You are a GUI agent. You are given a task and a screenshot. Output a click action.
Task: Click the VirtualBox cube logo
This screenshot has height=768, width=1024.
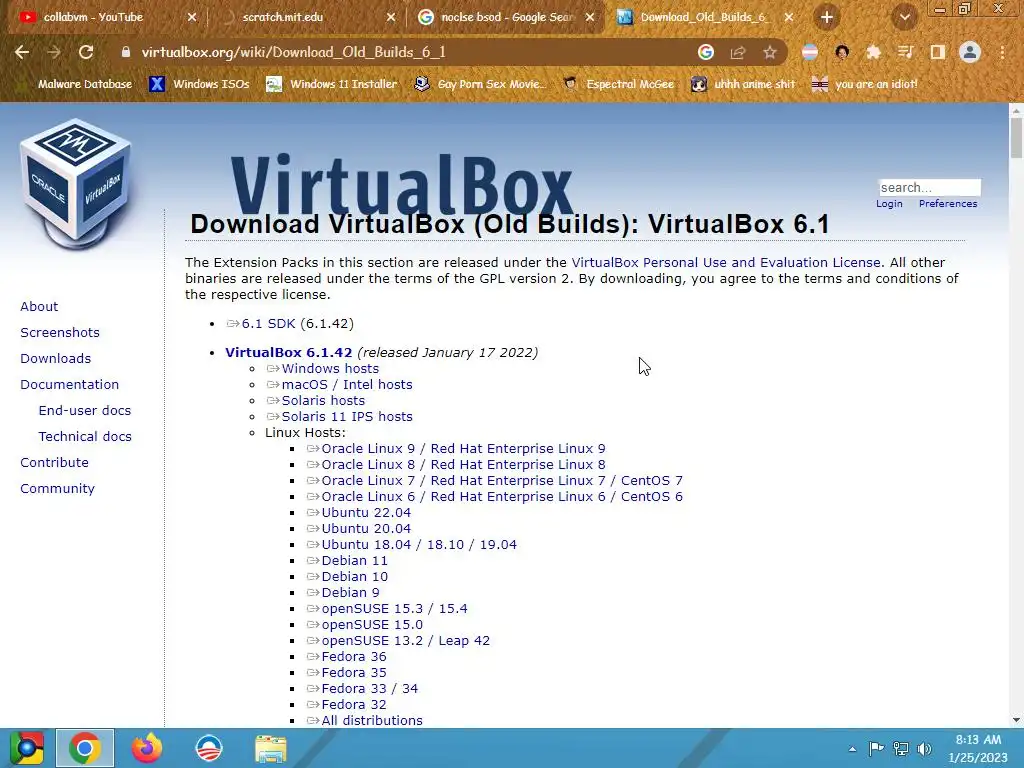76,184
